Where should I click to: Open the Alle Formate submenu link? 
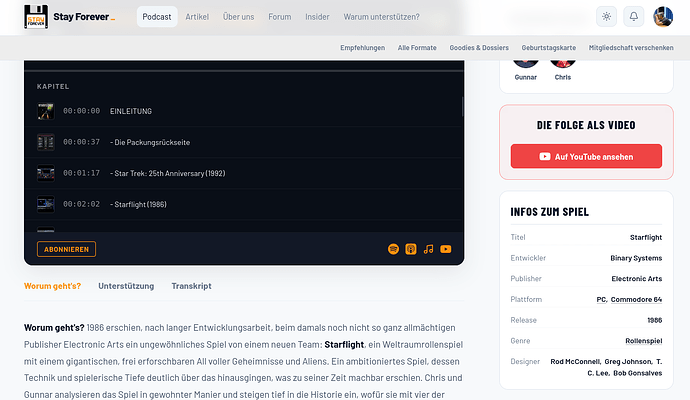click(417, 48)
